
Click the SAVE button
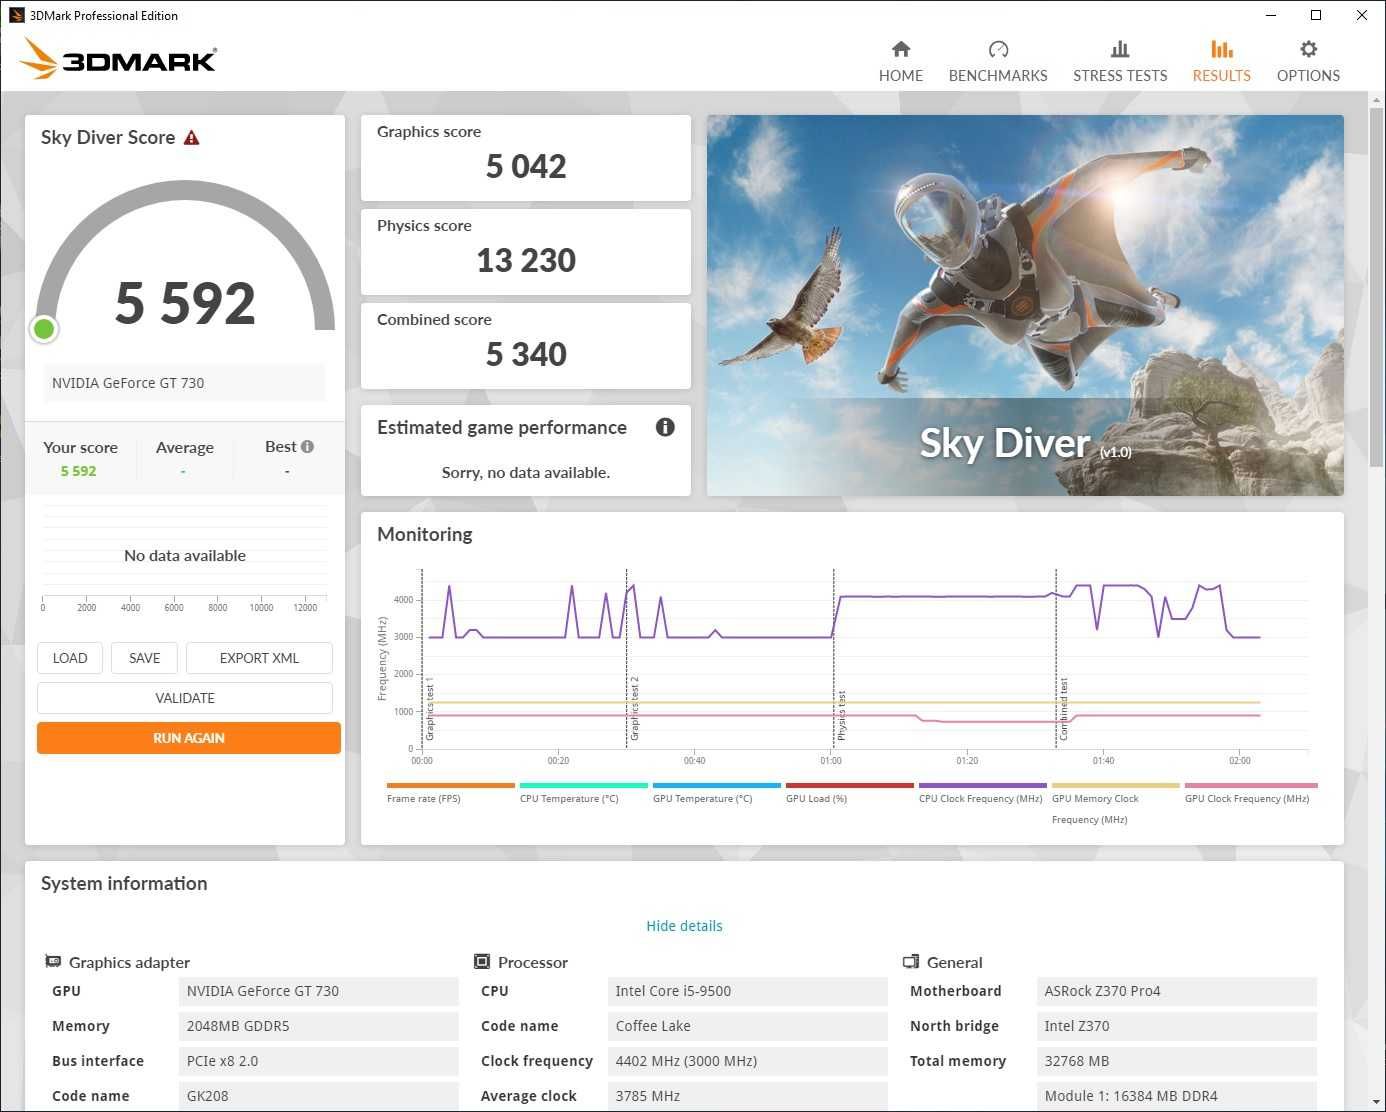144,658
